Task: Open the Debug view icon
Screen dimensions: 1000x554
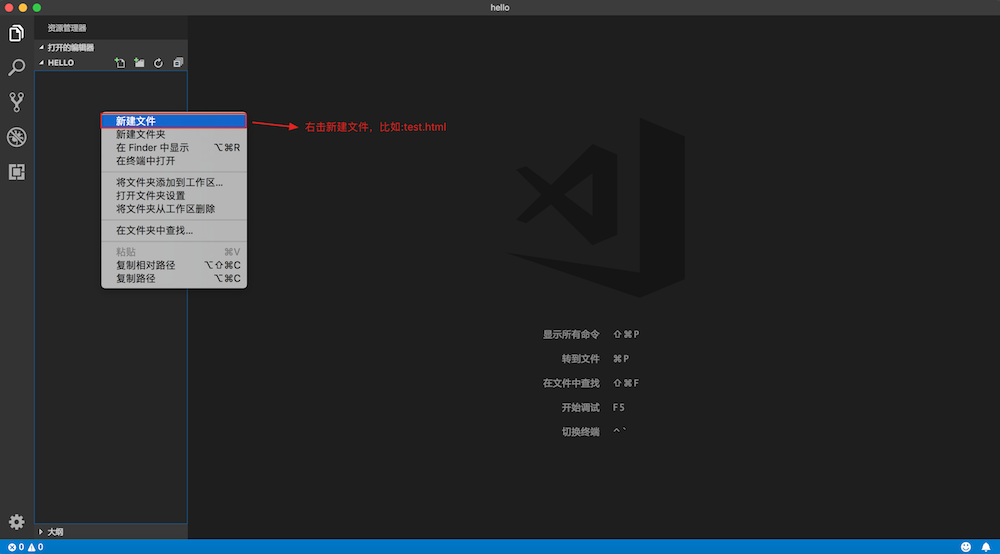Action: point(16,137)
